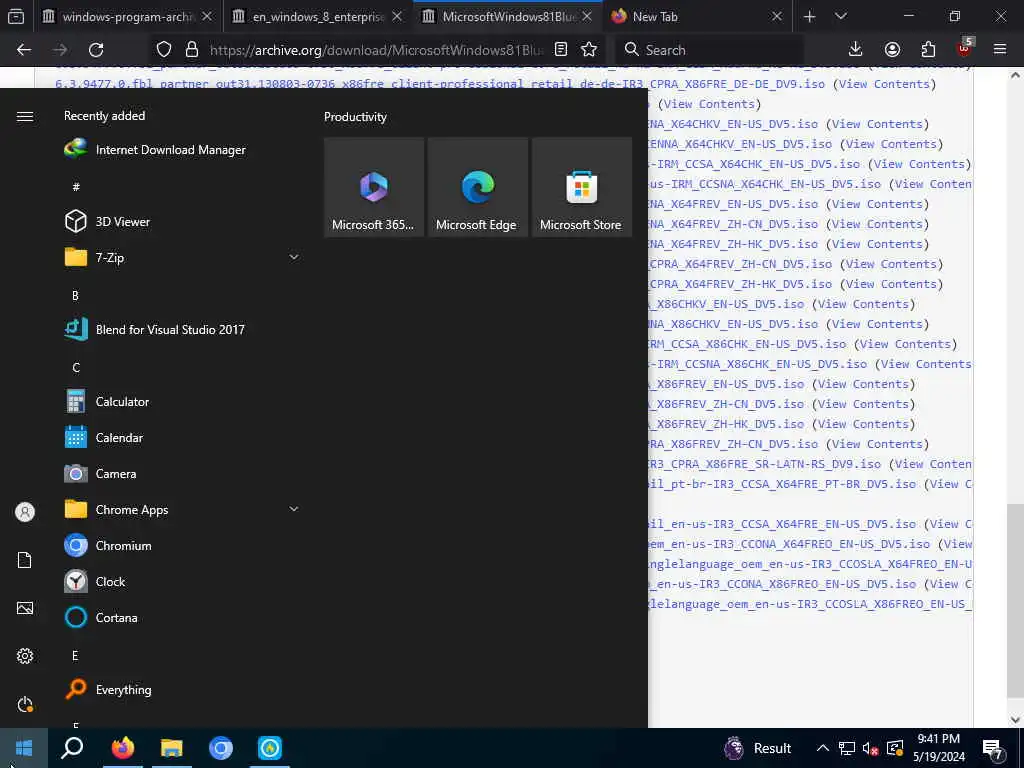The image size is (1024, 768).
Task: Select MicrosoftWindows81Blue tab
Action: click(x=508, y=16)
